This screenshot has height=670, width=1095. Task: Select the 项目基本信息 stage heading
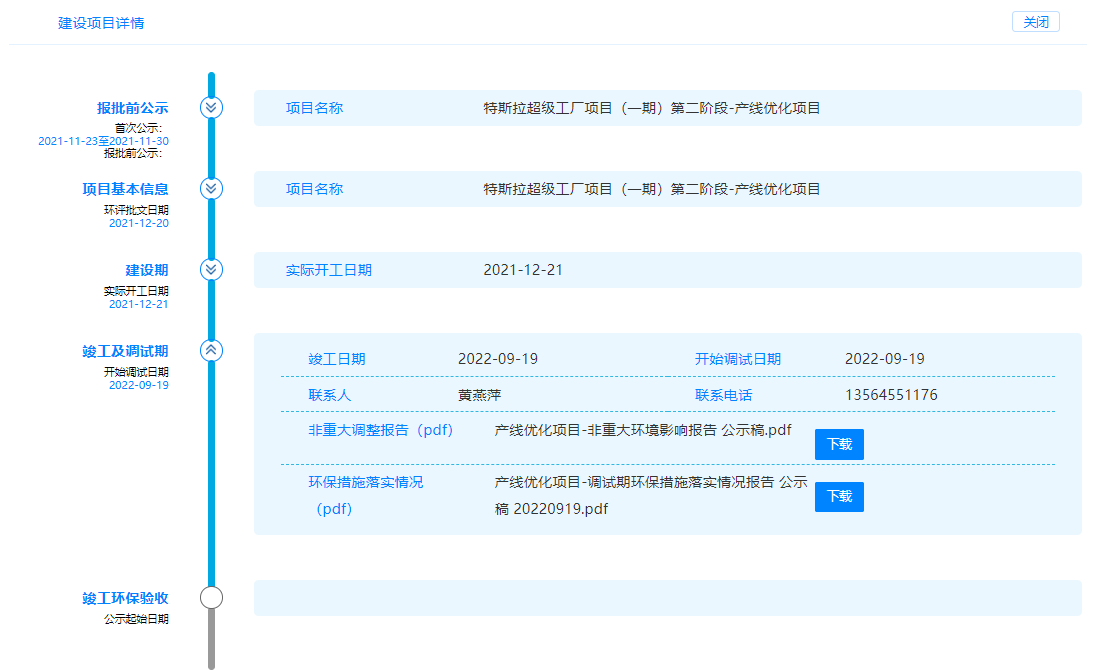(125, 189)
